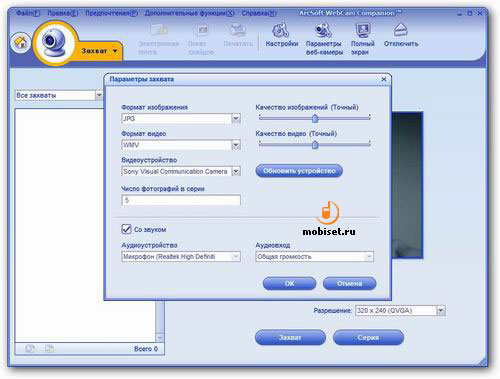Click Обновить устройство button
The height and width of the screenshot is (379, 500).
(x=299, y=171)
